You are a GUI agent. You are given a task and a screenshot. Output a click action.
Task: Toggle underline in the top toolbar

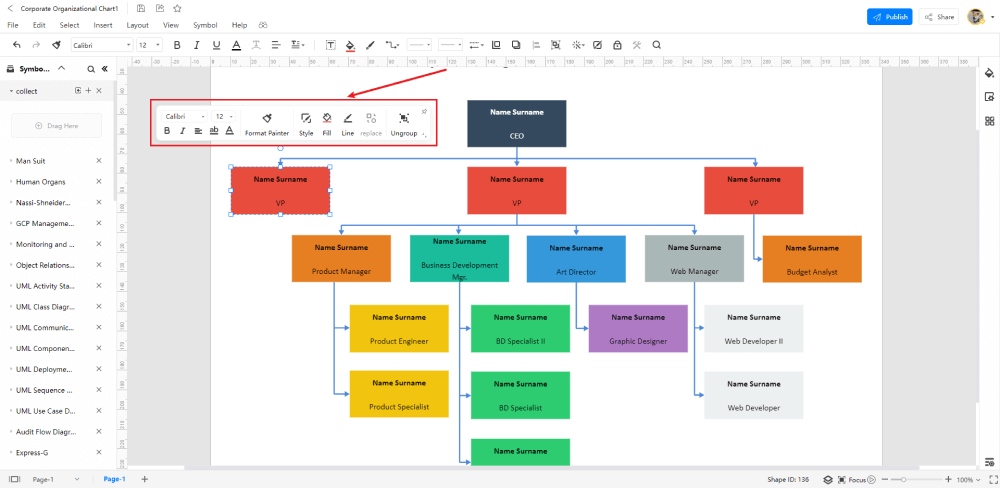(216, 45)
